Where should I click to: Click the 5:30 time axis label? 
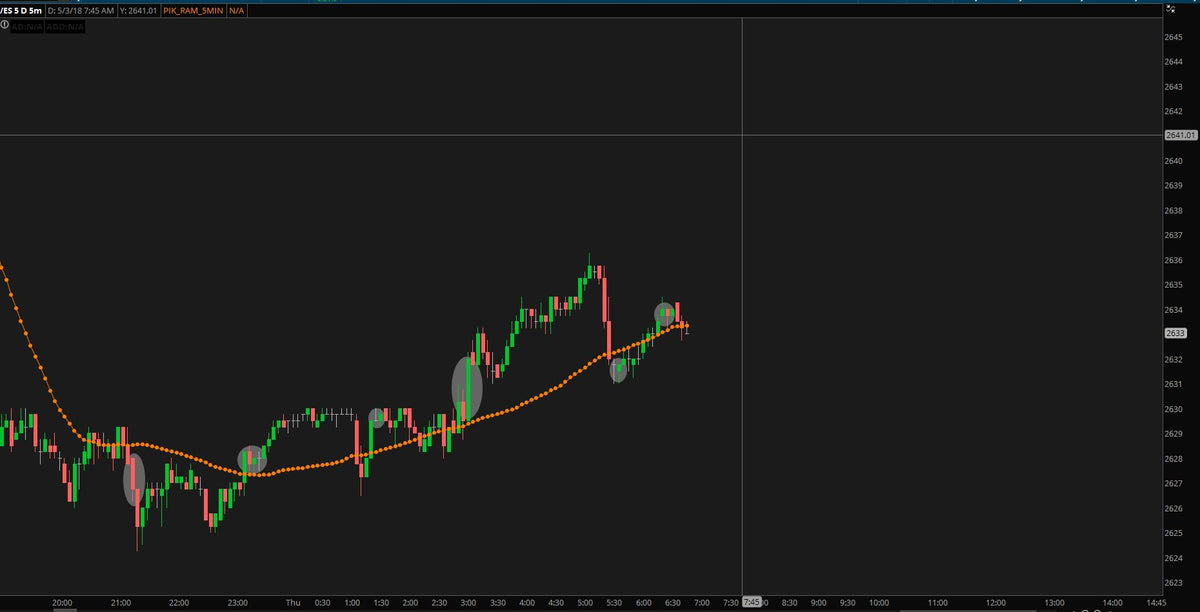coord(615,603)
